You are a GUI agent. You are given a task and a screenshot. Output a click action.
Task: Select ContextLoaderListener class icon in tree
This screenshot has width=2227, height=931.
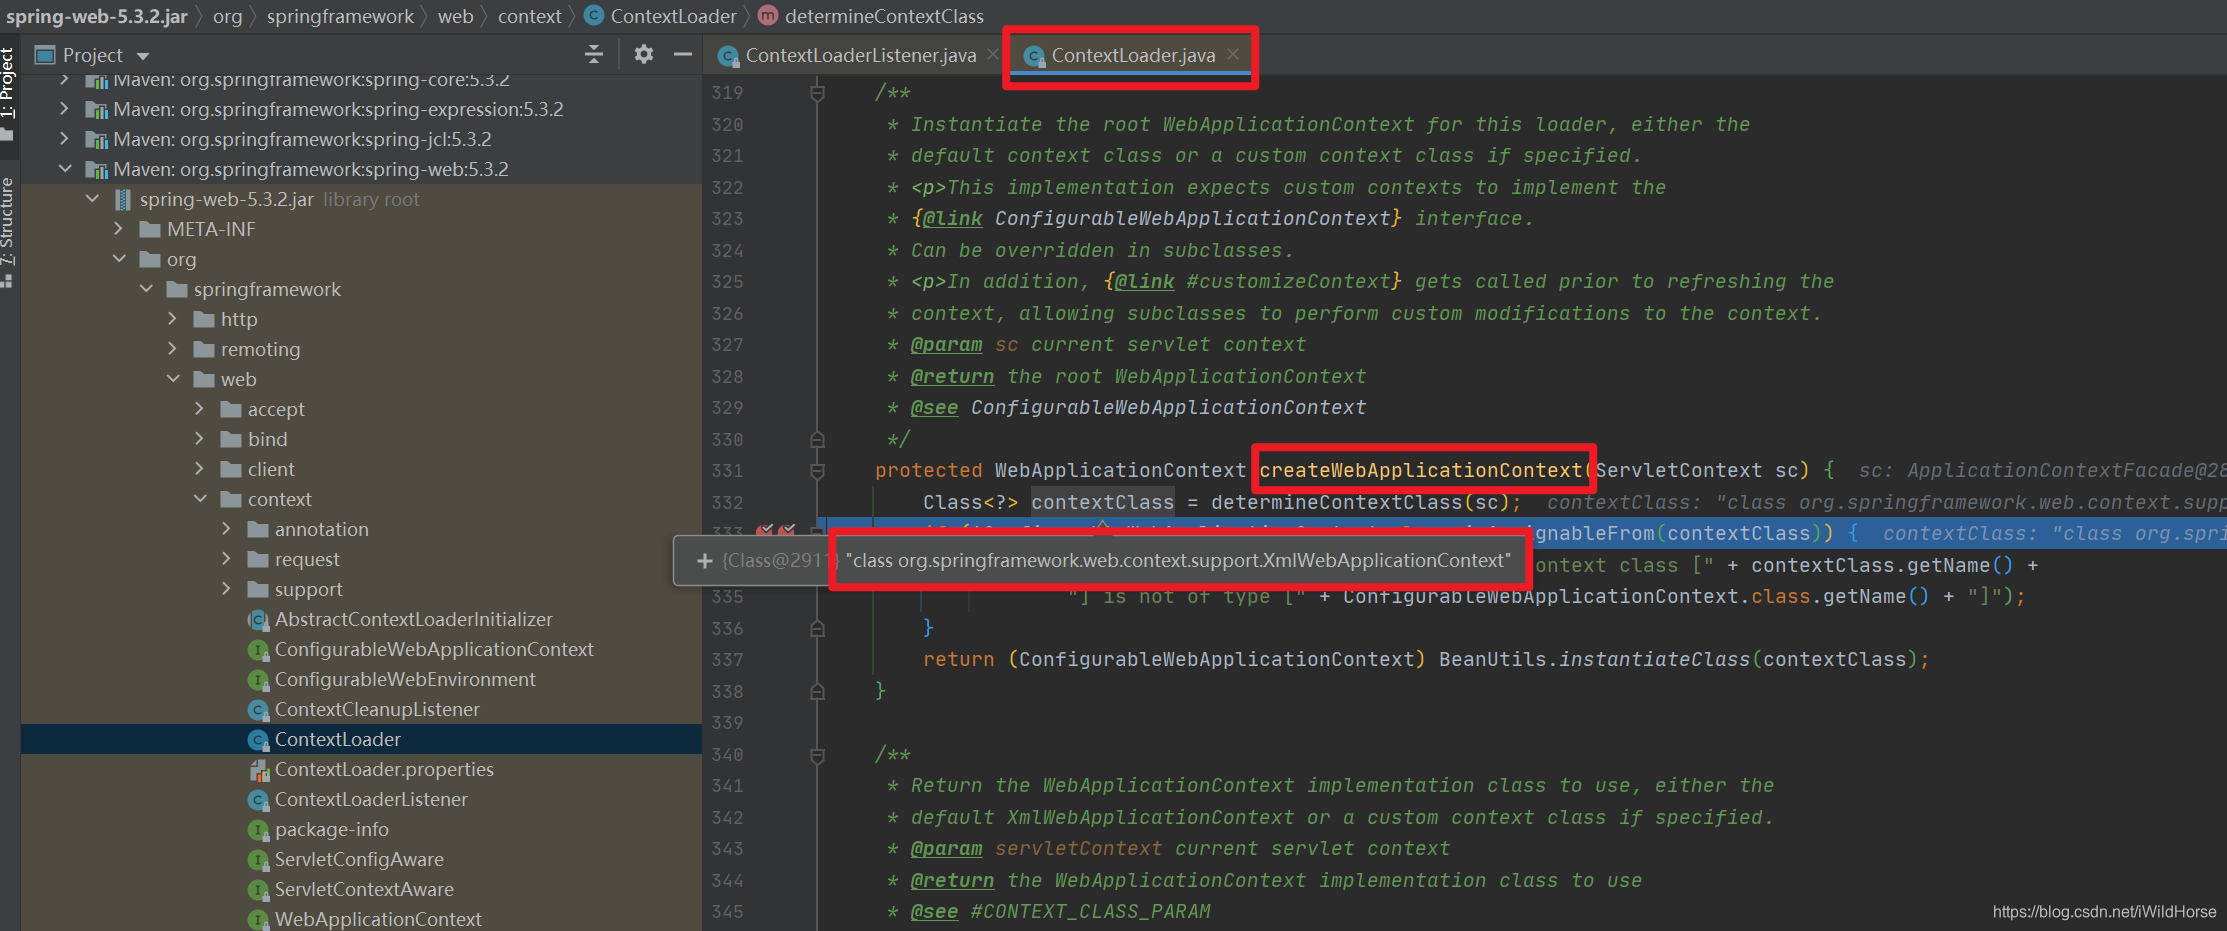coord(258,800)
